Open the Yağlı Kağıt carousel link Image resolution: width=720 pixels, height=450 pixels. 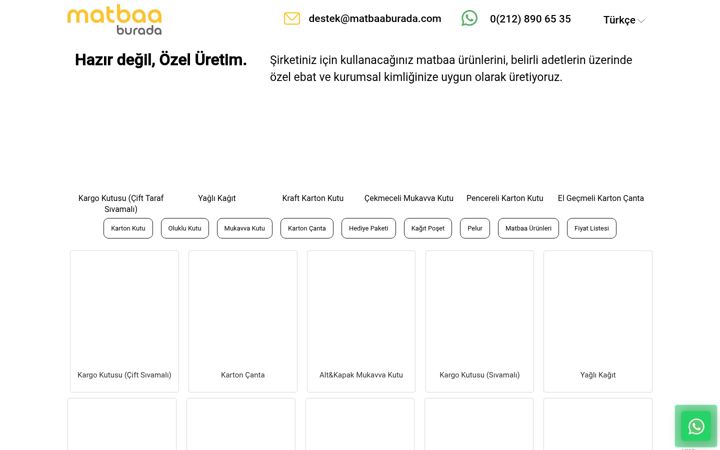(x=217, y=198)
